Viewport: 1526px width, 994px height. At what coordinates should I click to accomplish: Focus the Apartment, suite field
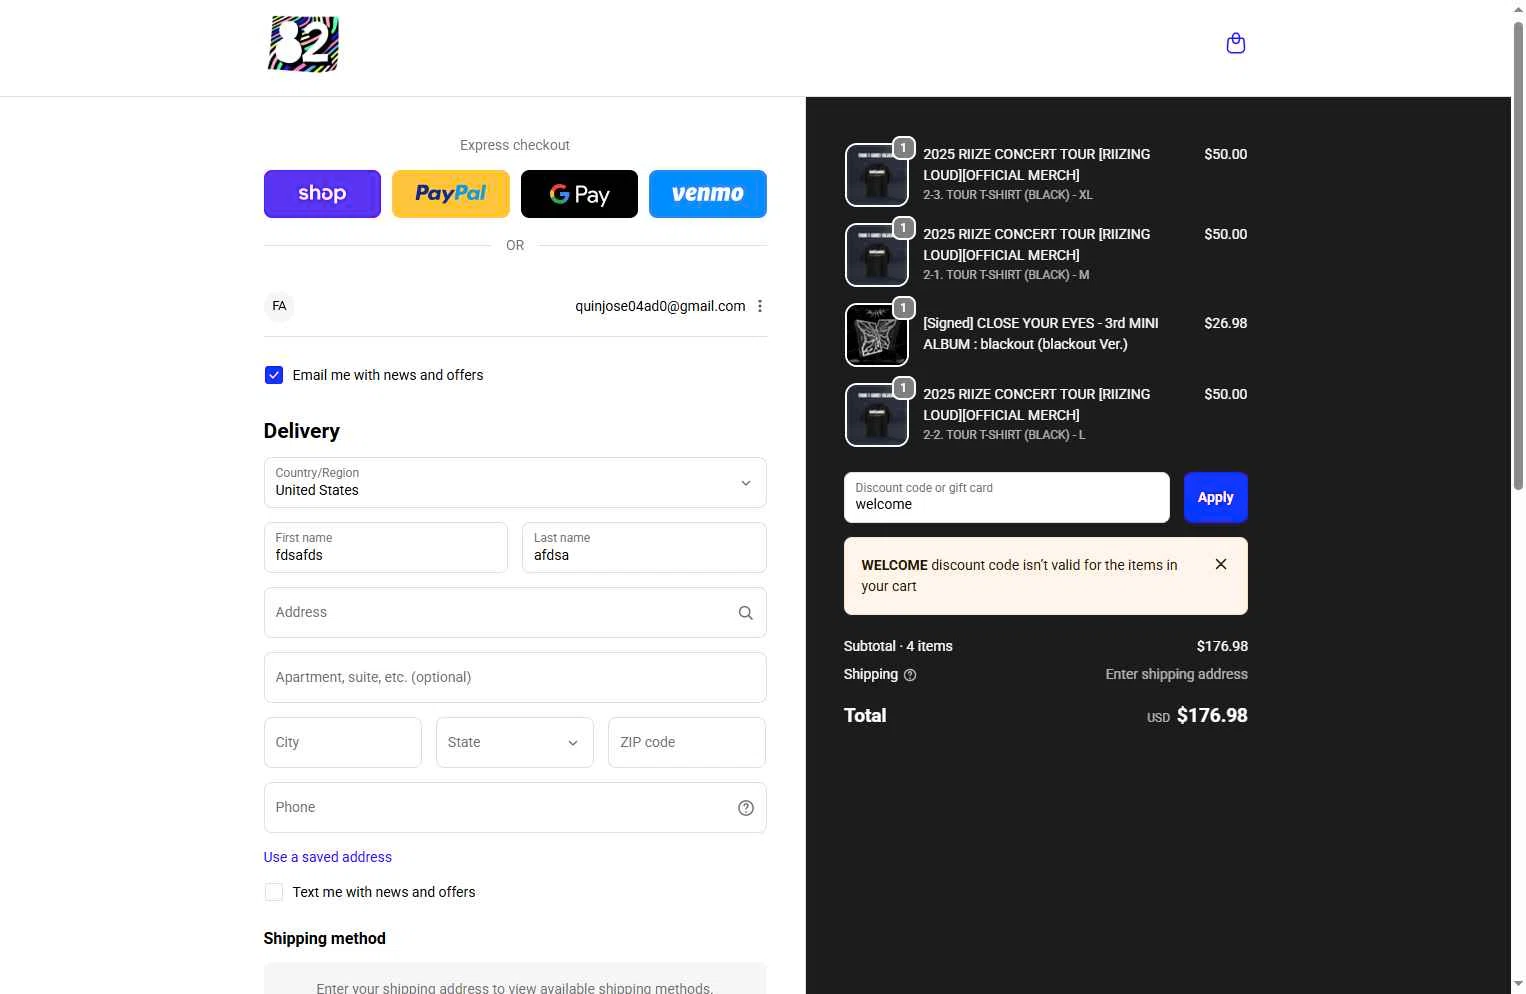pos(515,678)
